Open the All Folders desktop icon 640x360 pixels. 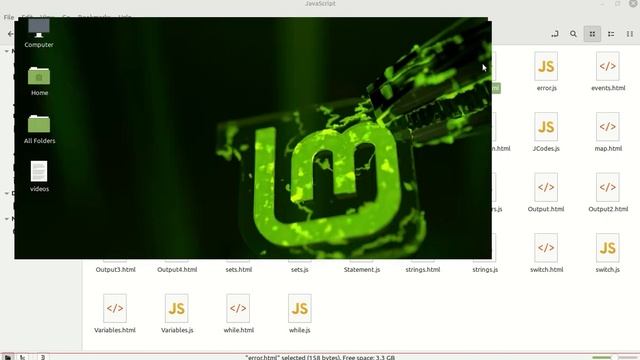pos(39,124)
